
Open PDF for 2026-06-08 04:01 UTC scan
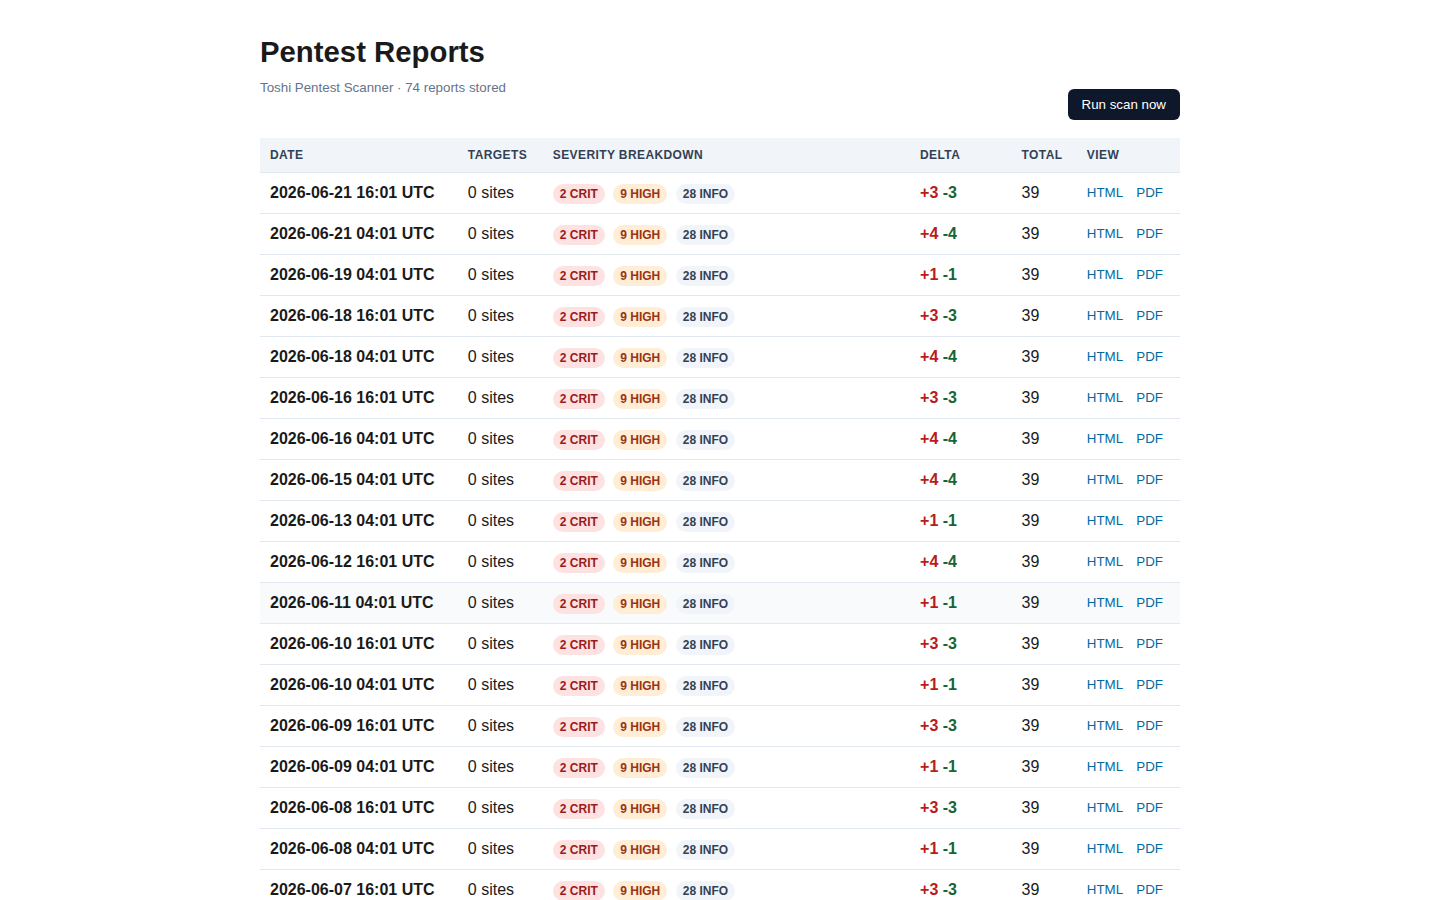[1149, 849]
